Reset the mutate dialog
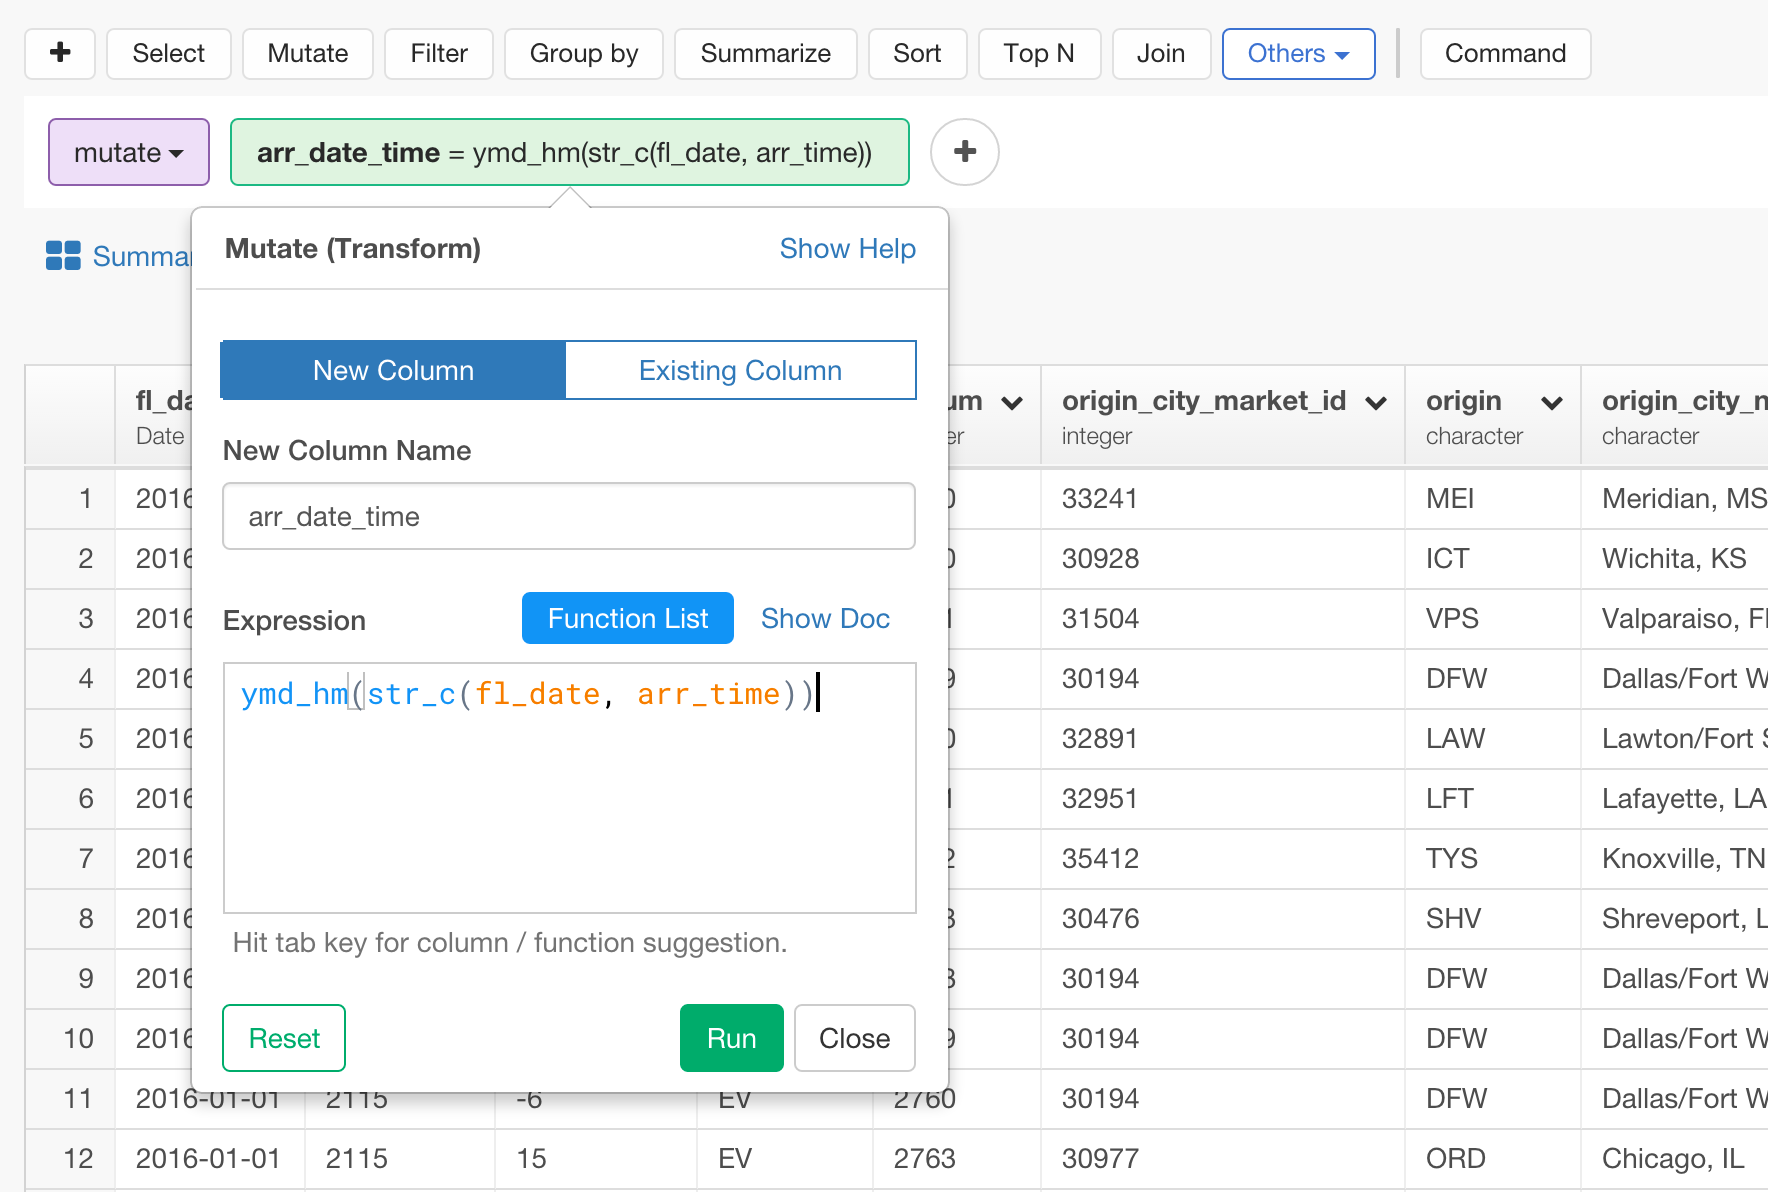The height and width of the screenshot is (1192, 1768). (x=283, y=1038)
